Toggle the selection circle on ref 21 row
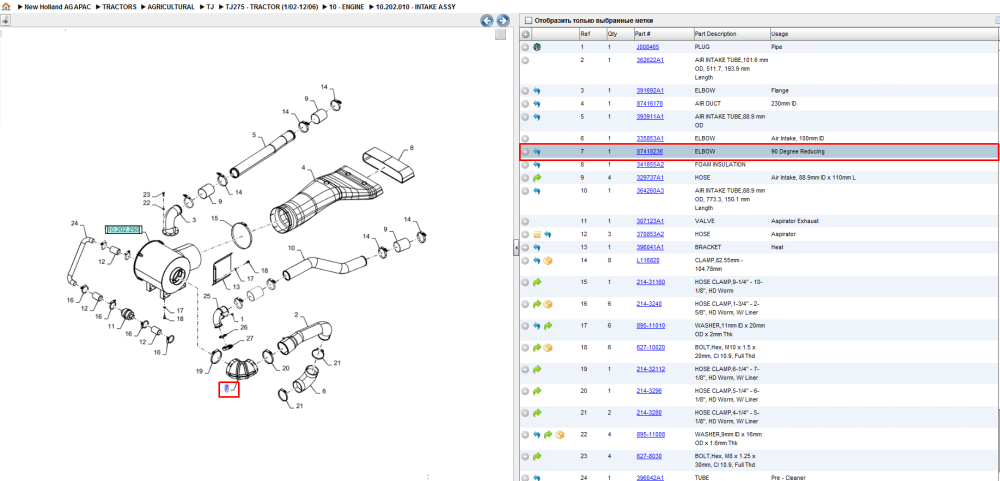 coord(525,413)
